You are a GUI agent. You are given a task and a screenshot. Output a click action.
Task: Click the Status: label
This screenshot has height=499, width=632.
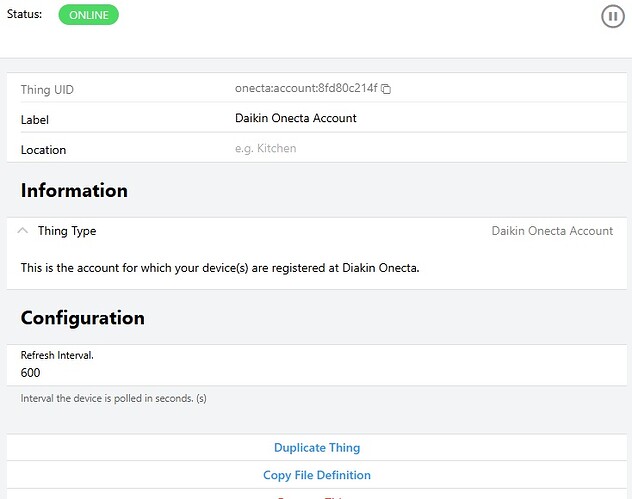coord(24,14)
